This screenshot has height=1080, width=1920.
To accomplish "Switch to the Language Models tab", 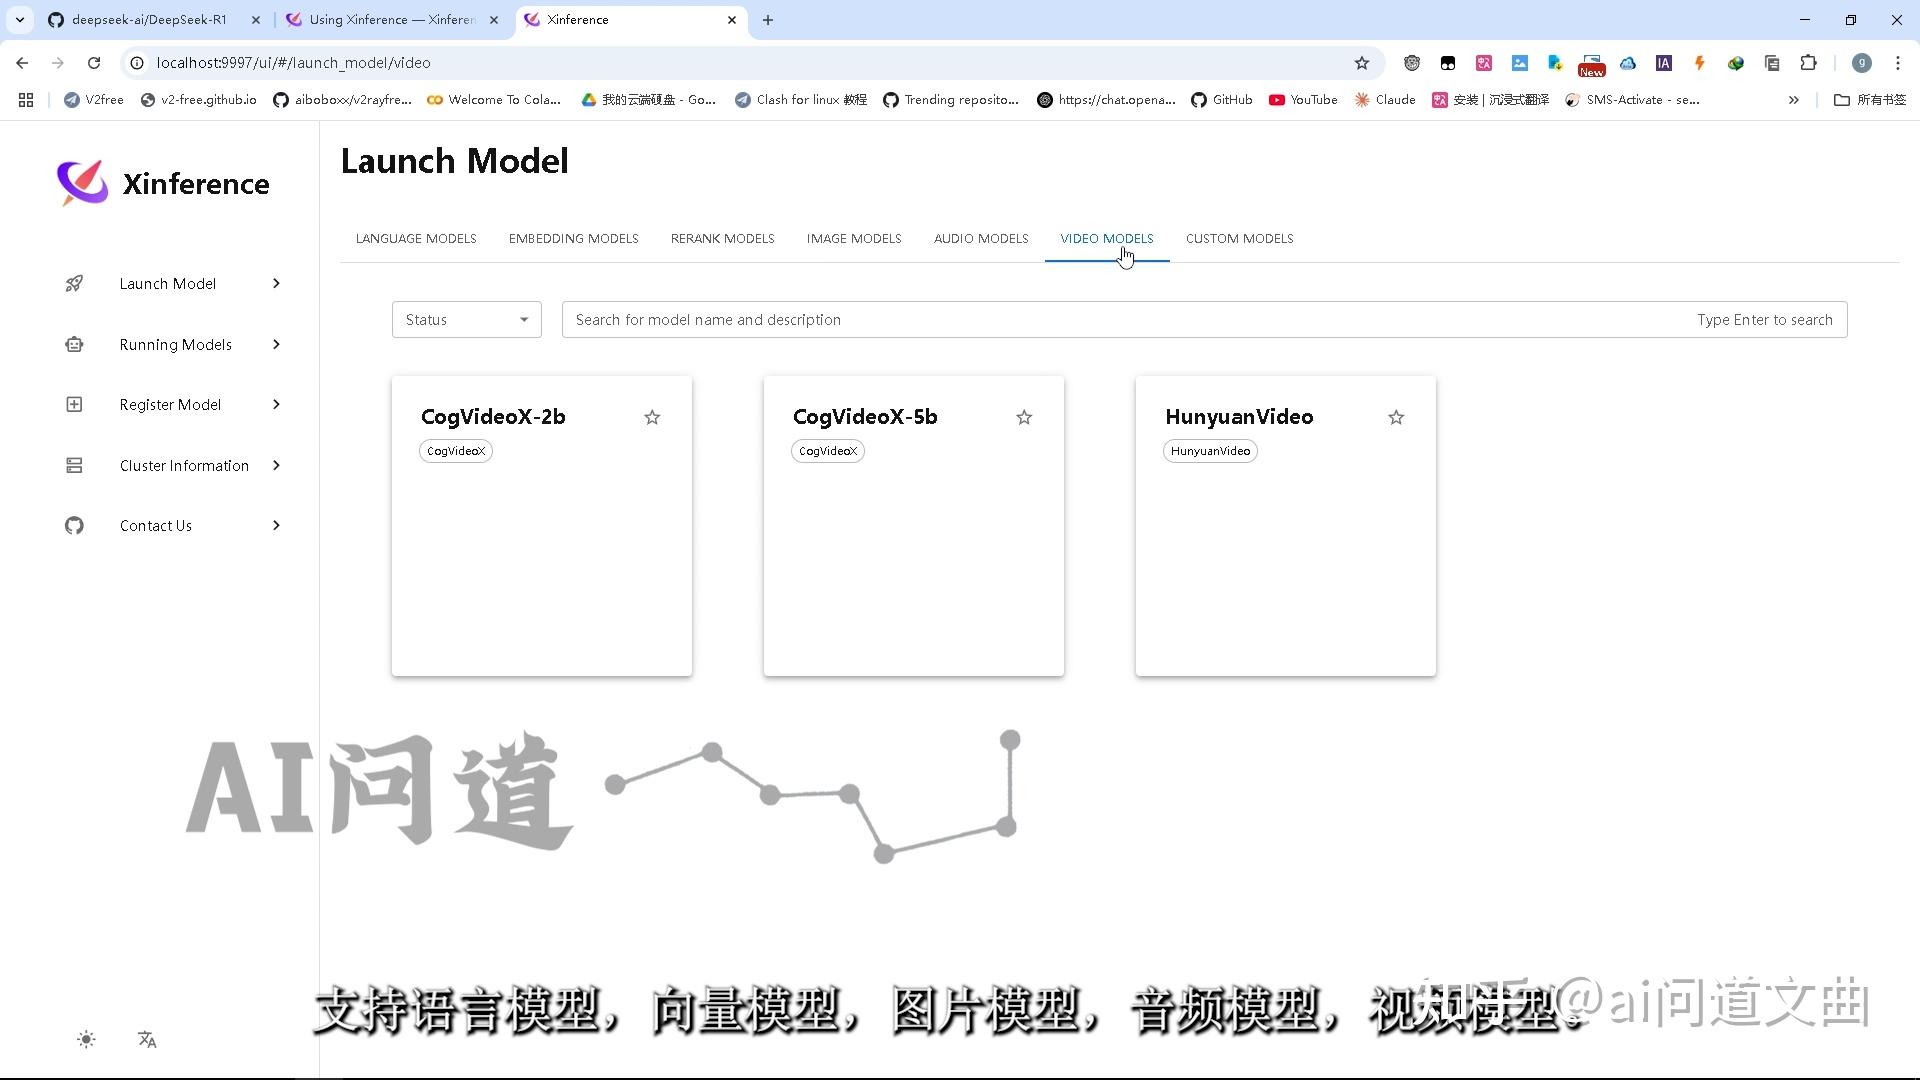I will pyautogui.click(x=416, y=239).
